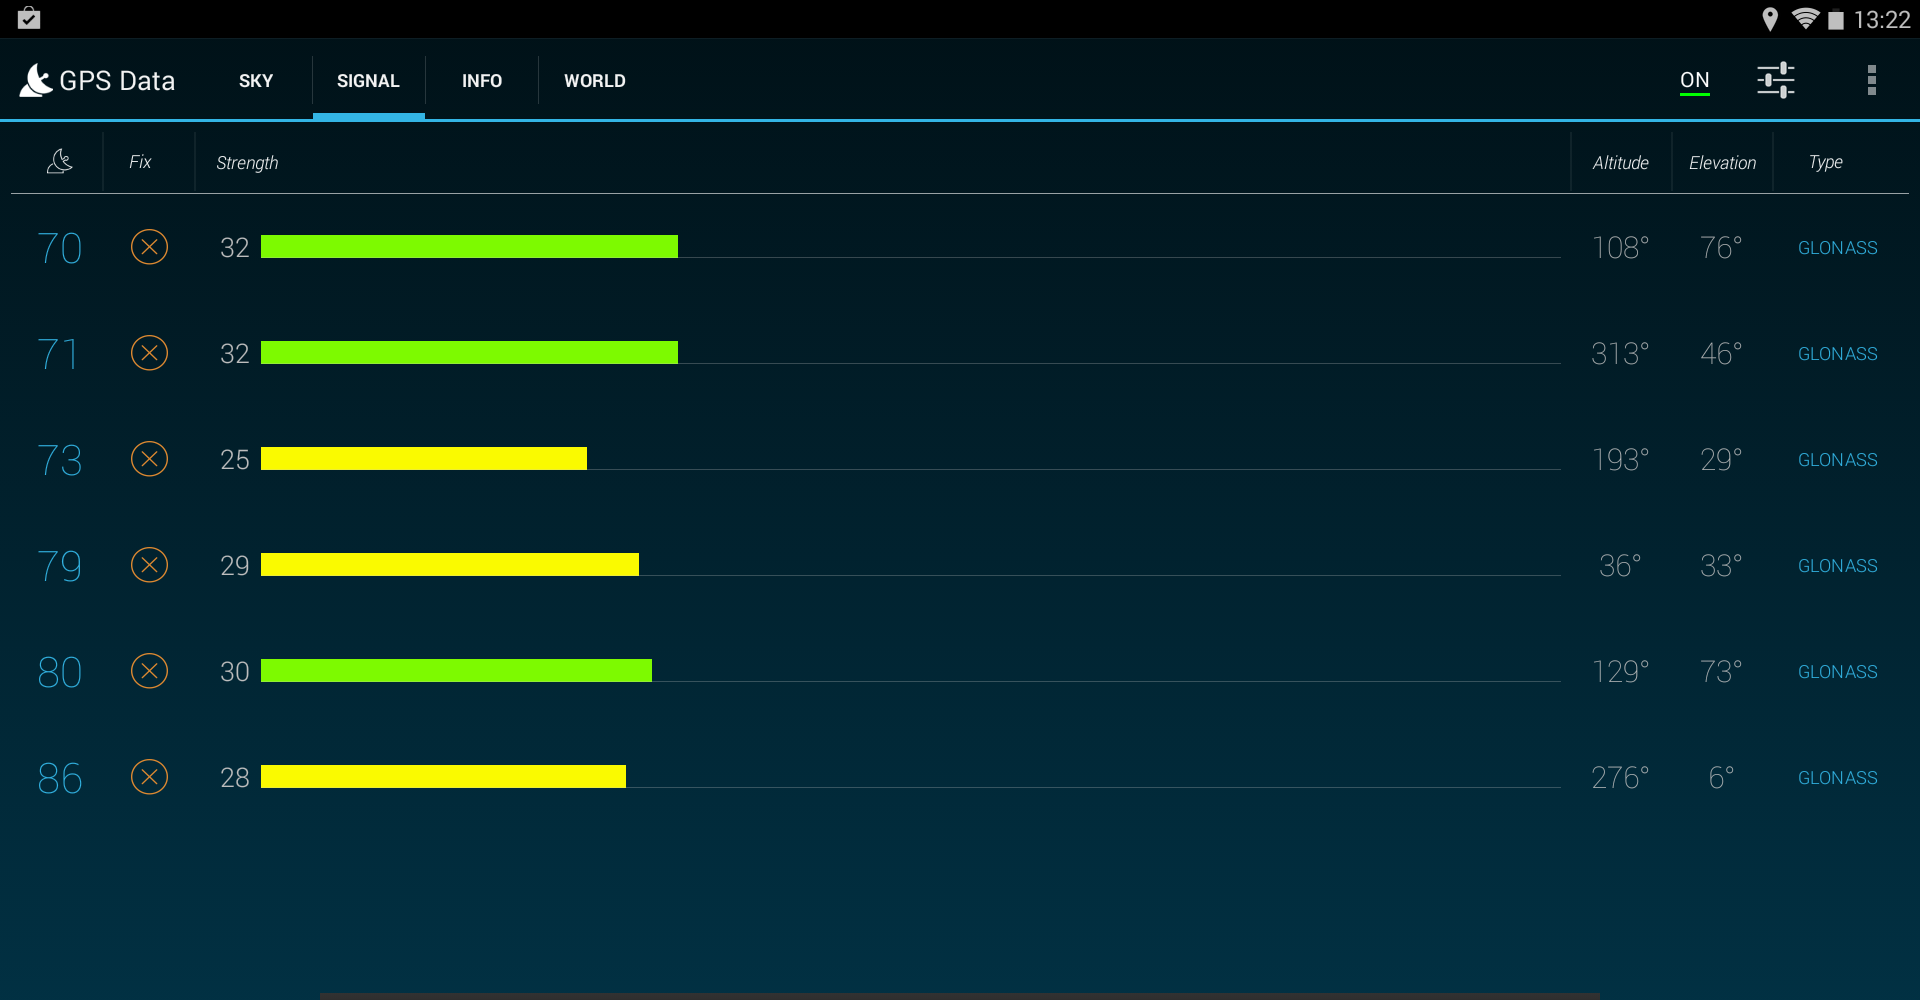Click the satellite column header icon
This screenshot has height=1000, width=1920.
click(59, 161)
